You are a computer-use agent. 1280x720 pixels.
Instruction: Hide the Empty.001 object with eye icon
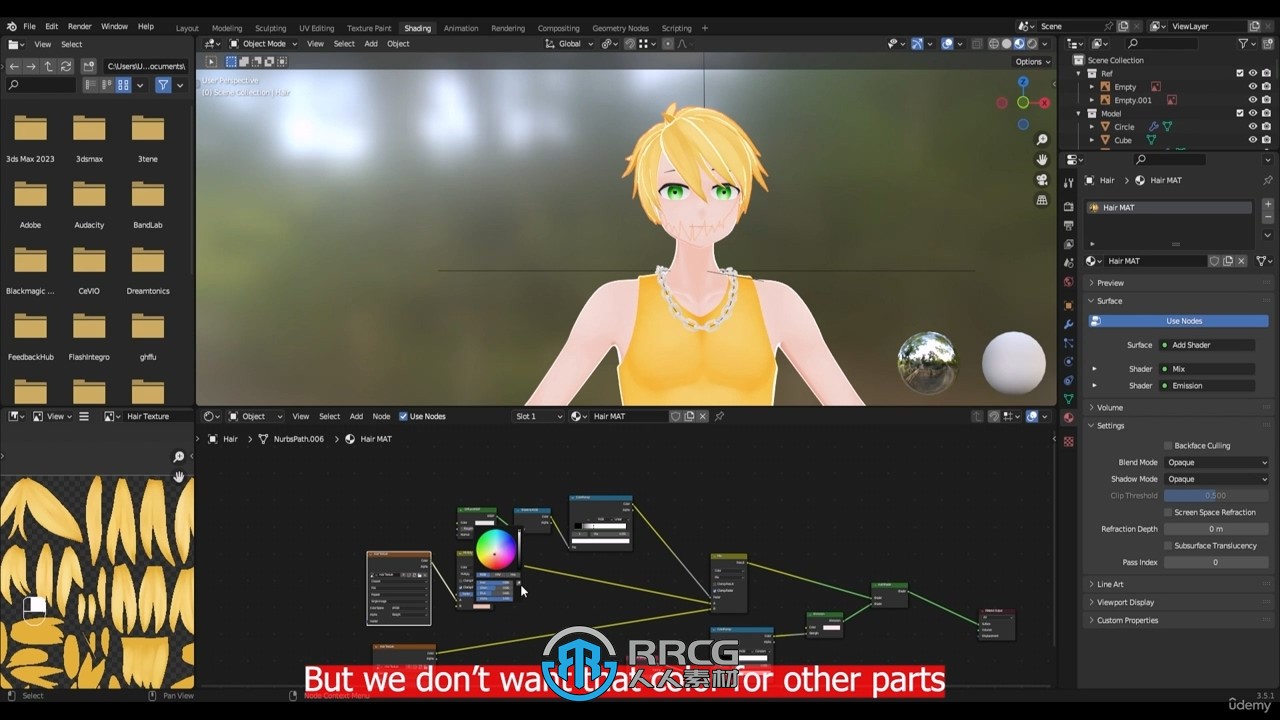(x=1252, y=100)
